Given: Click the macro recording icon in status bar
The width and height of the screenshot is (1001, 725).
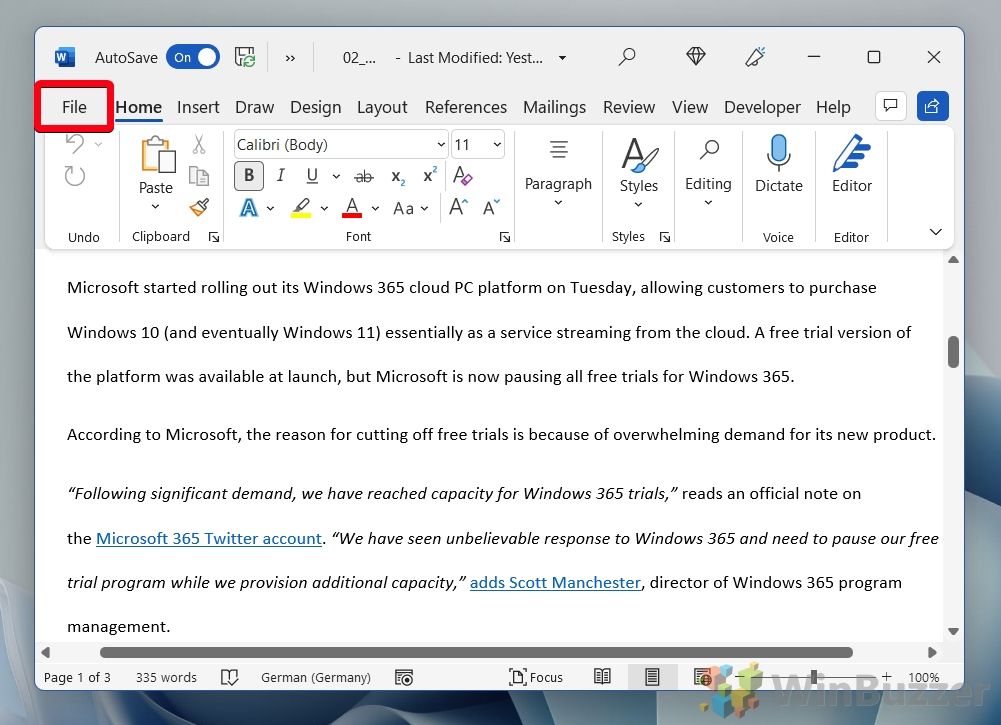Looking at the screenshot, I should 404,677.
